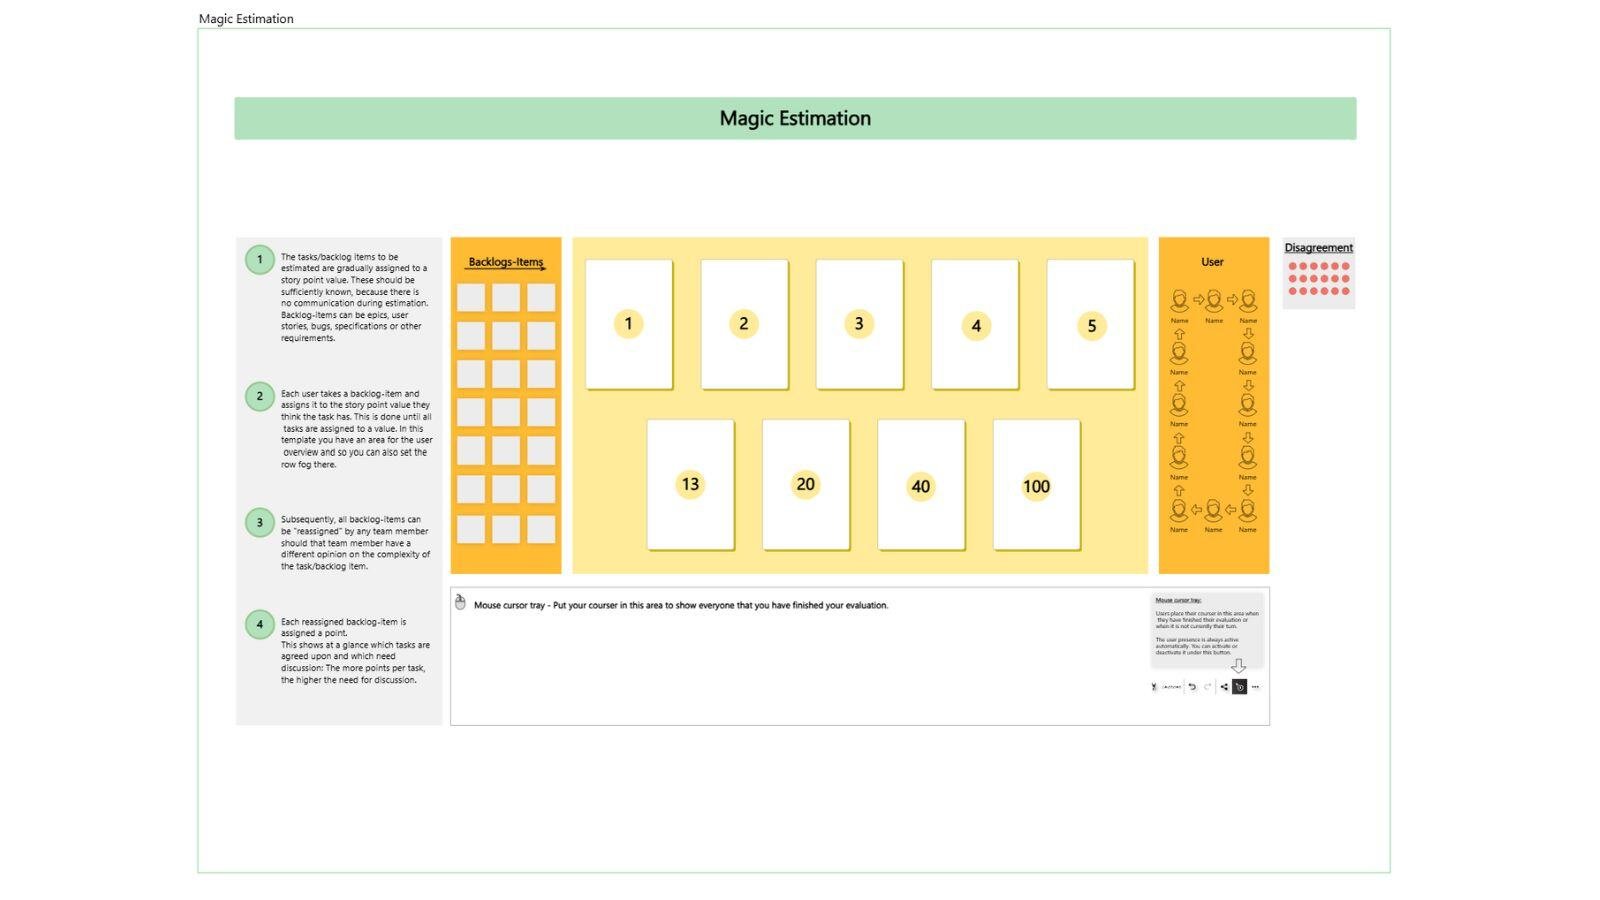Viewport: 1600px width, 900px height.
Task: Click the ellipsis (more options) icon
Action: click(1256, 687)
